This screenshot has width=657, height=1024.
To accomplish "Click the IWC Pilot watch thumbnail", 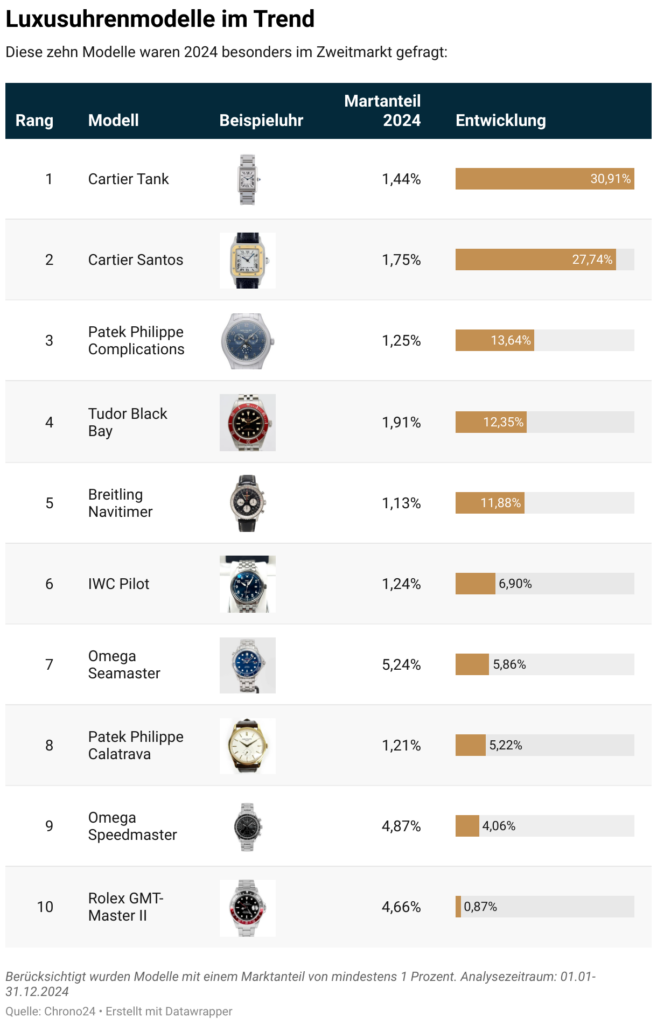I will [x=248, y=584].
